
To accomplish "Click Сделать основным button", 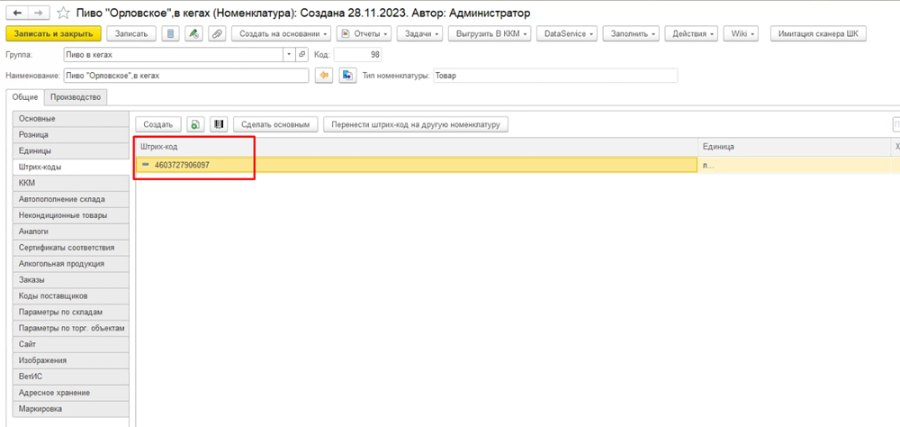I will [x=276, y=124].
